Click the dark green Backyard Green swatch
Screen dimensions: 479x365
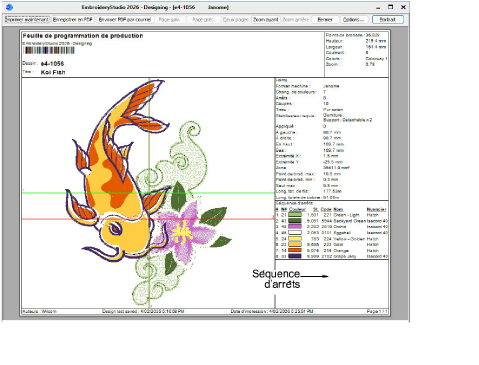tap(295, 221)
